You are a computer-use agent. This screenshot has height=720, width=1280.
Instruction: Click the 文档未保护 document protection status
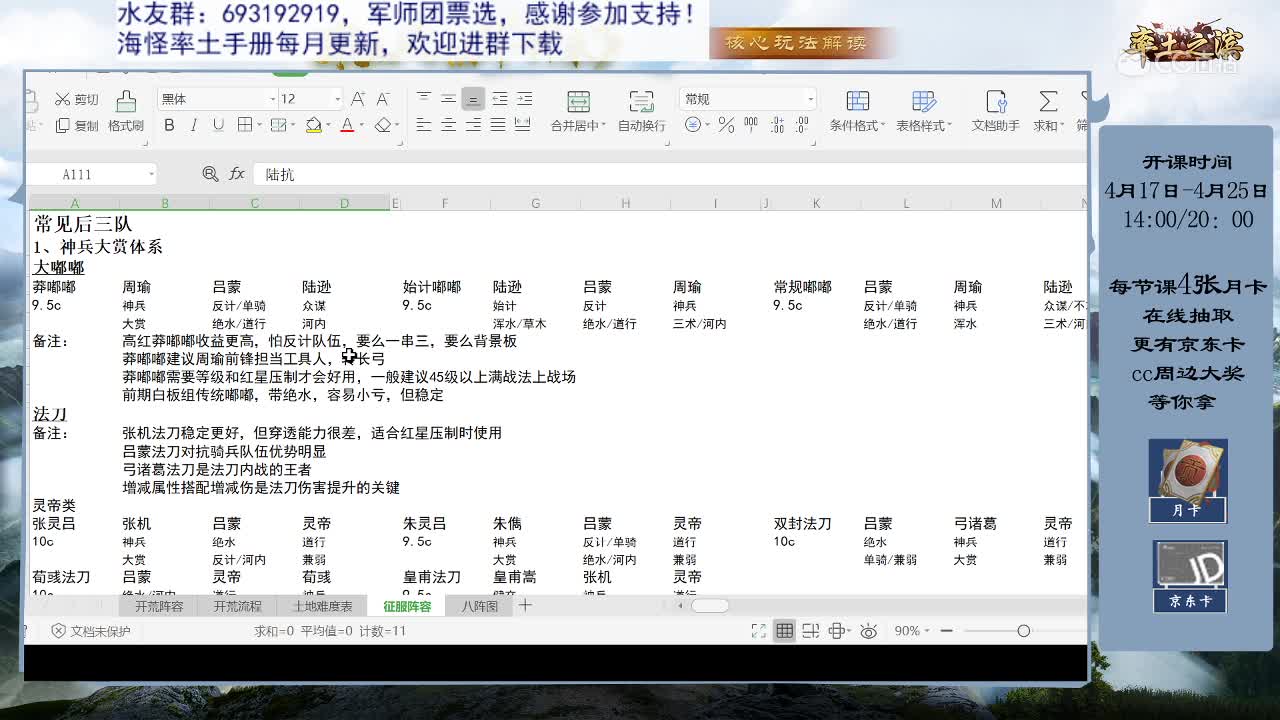91,631
